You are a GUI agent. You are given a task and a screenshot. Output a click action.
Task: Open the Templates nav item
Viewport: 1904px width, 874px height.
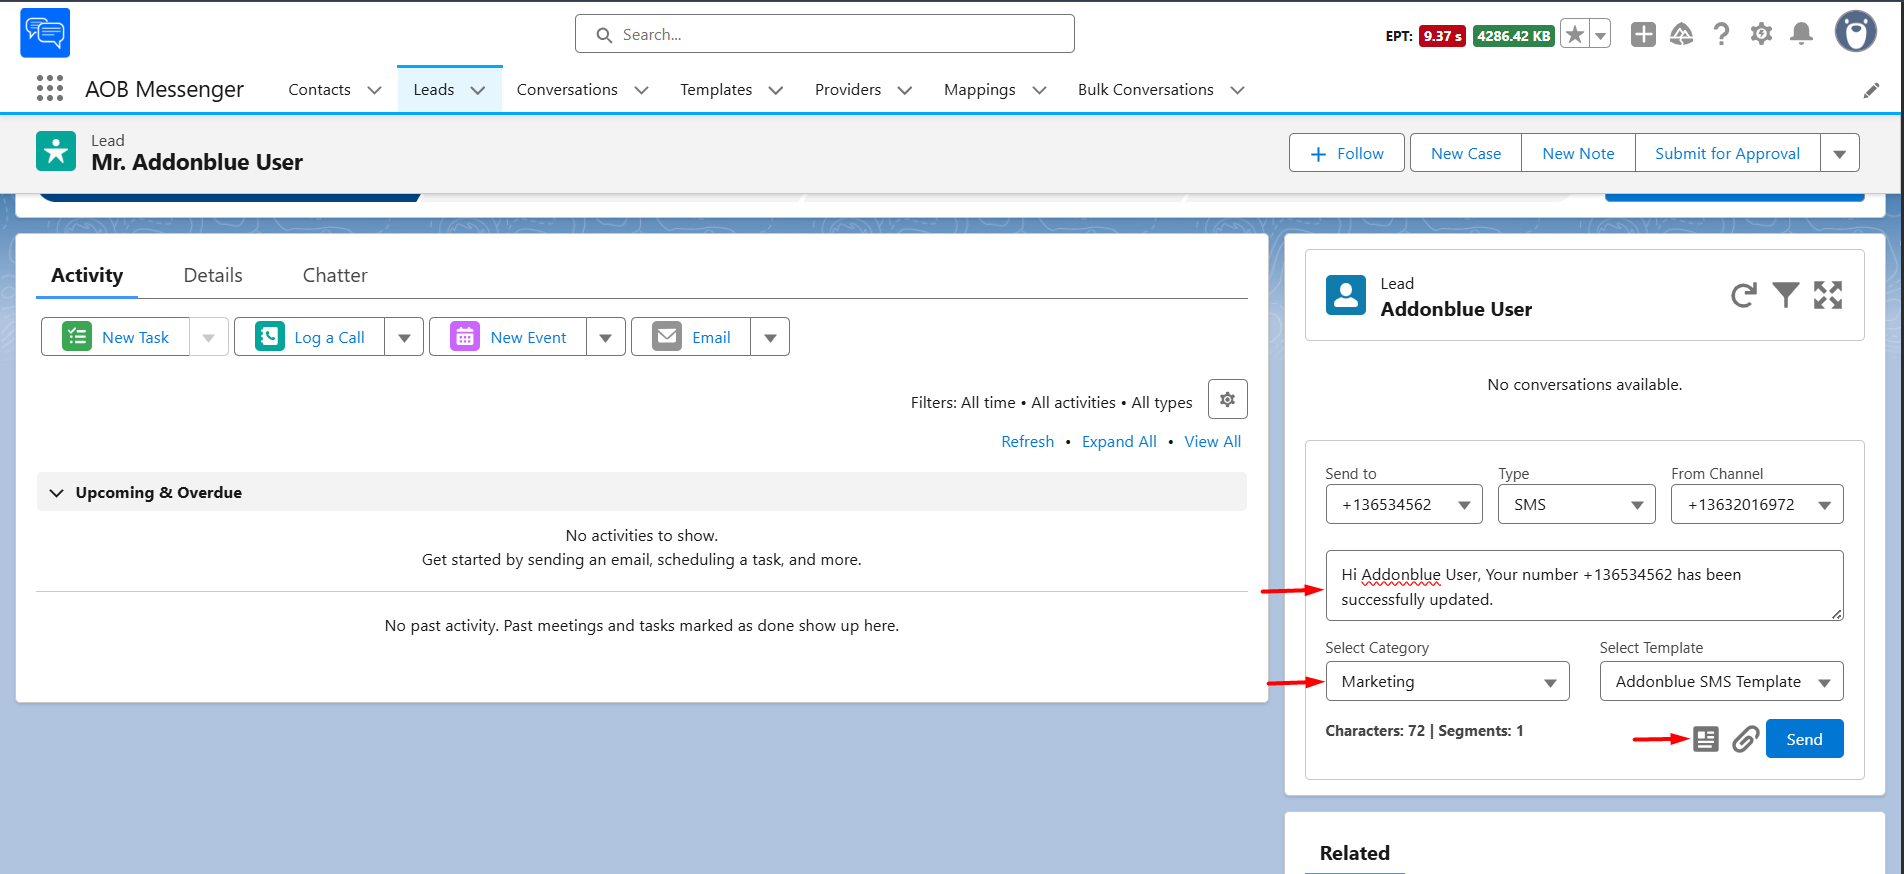716,89
